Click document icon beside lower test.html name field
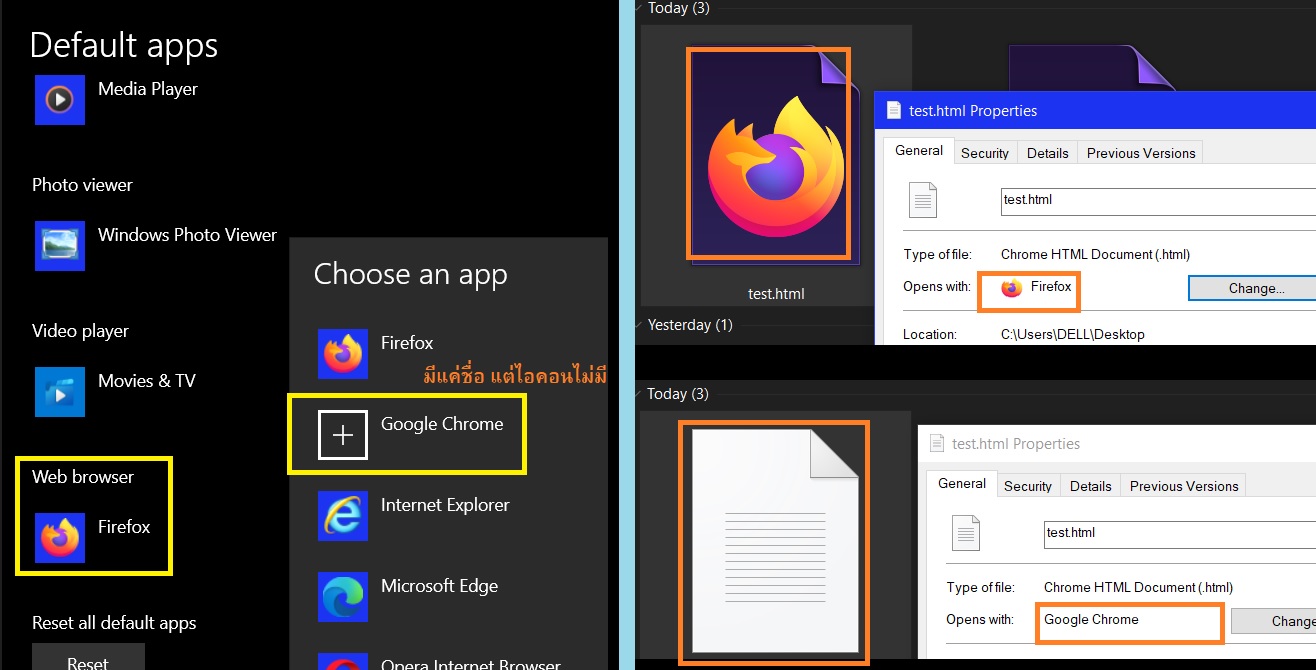This screenshot has width=1316, height=670. tap(966, 533)
